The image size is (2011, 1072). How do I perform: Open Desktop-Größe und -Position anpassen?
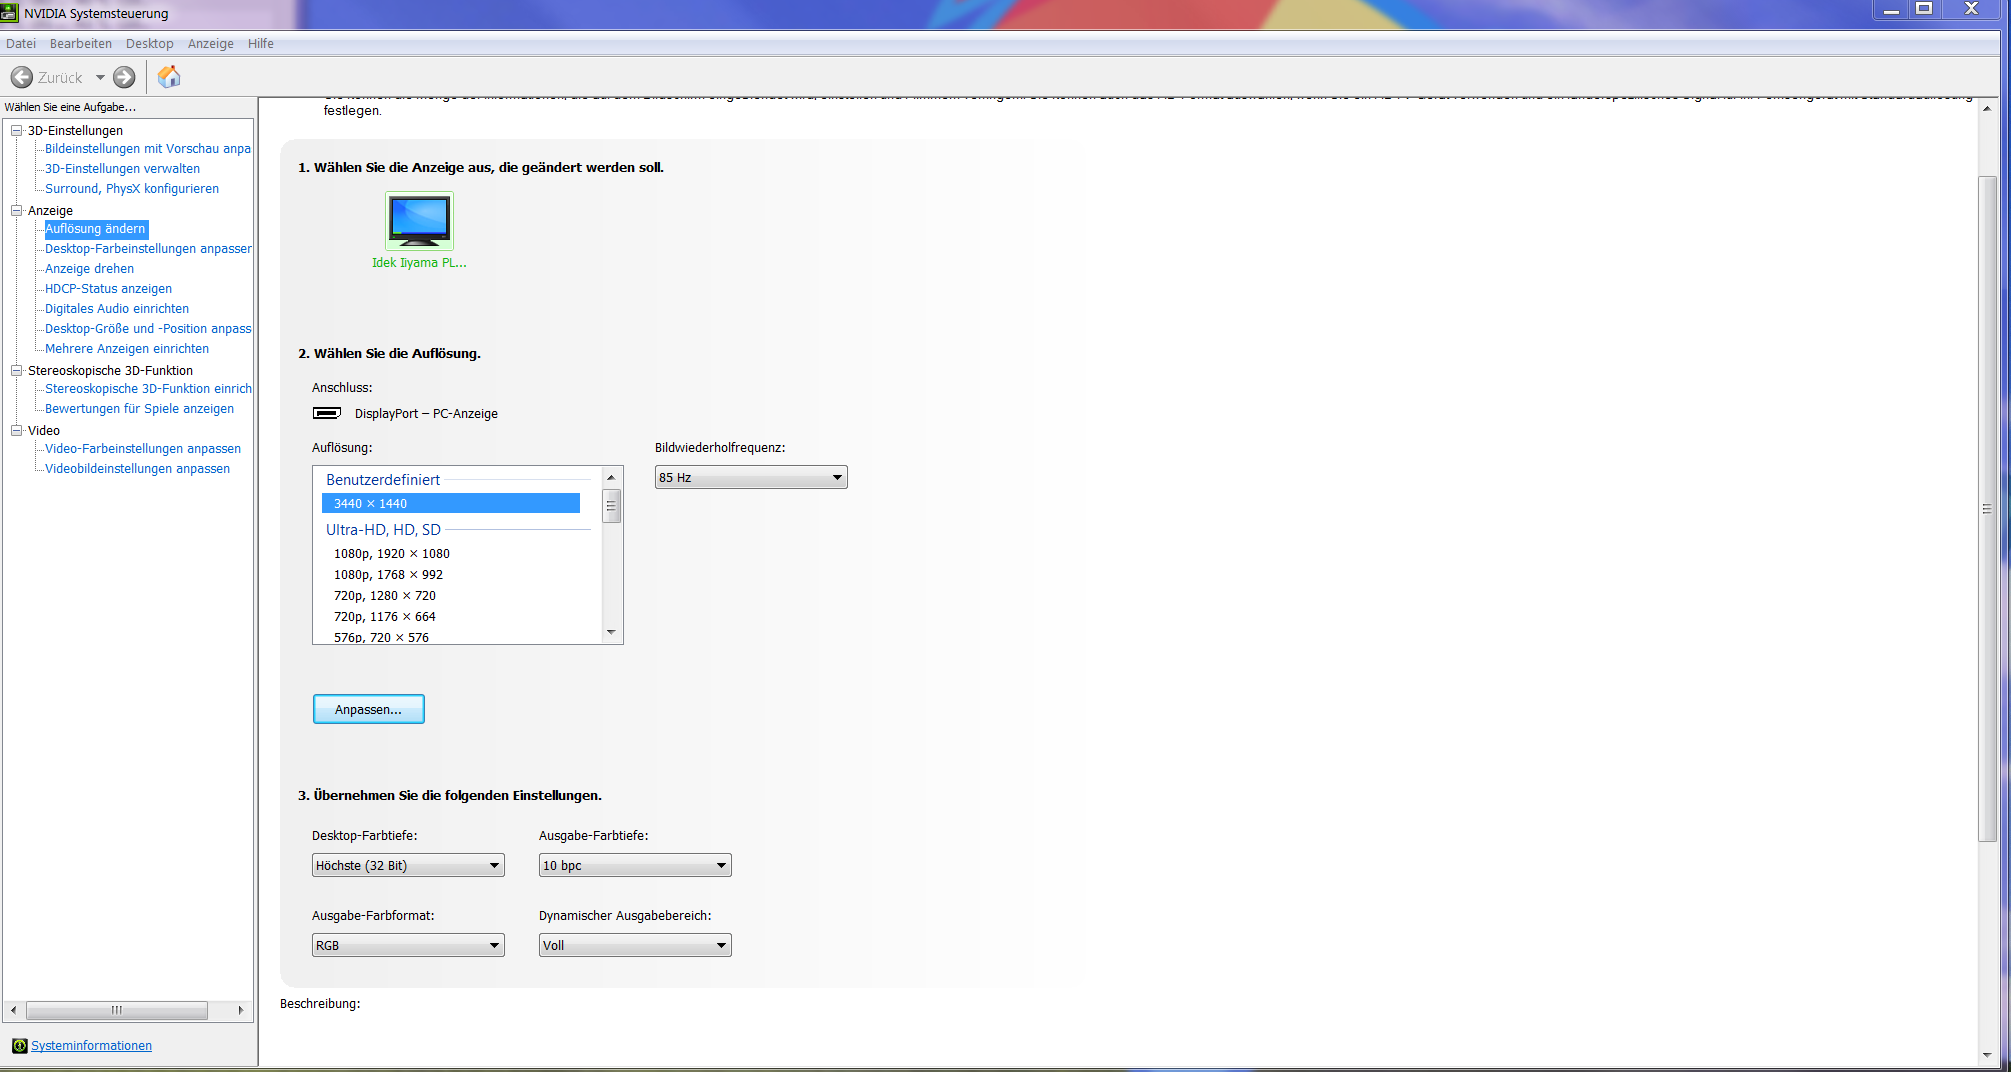point(148,329)
